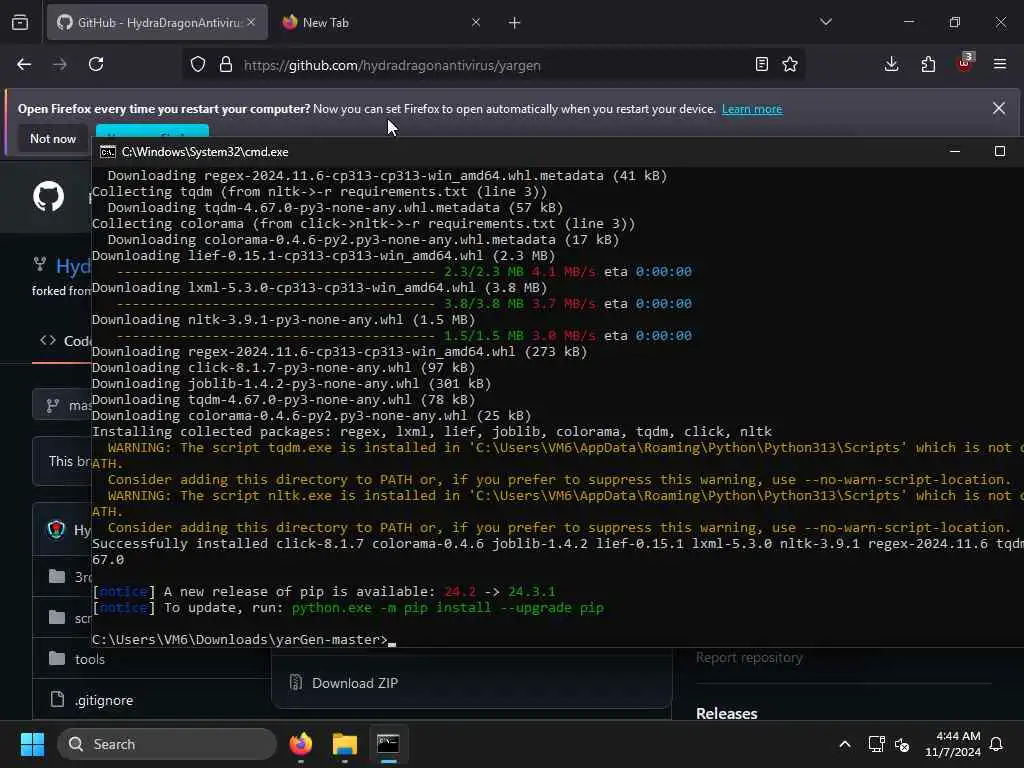Open the Windows Start menu

32,744
